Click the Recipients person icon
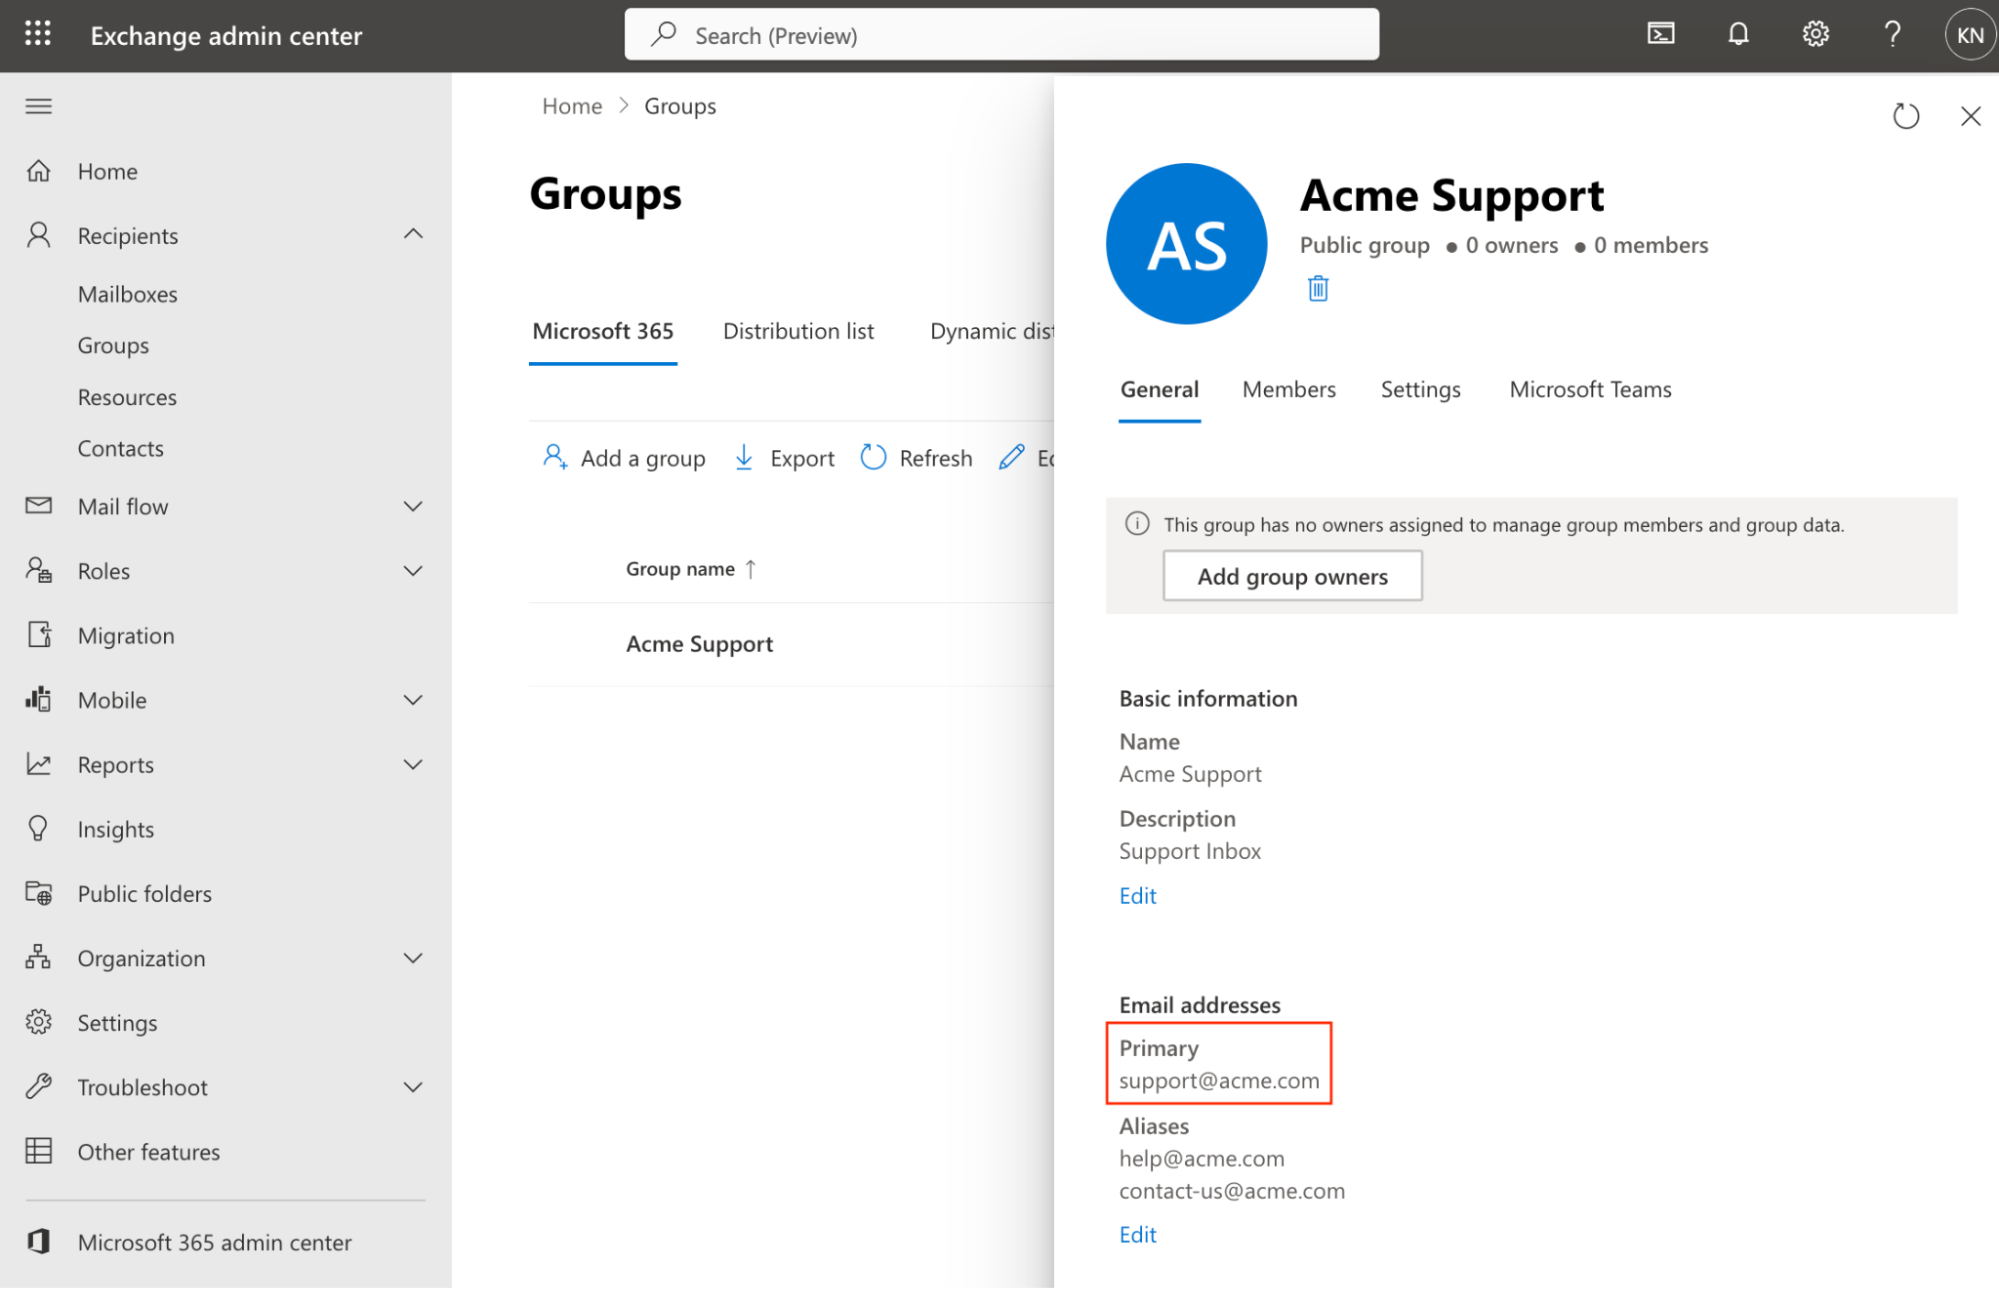Viewport: 1999px width, 1289px height. point(39,235)
